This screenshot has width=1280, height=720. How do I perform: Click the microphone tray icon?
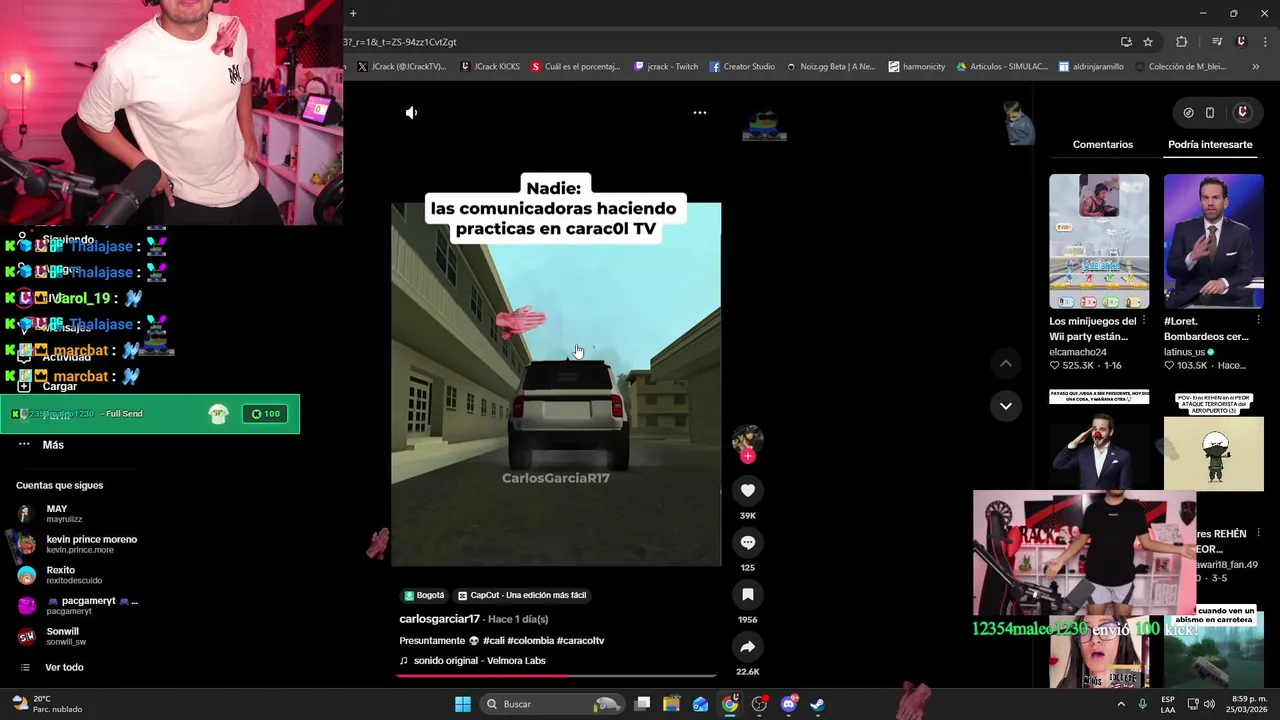click(1143, 704)
